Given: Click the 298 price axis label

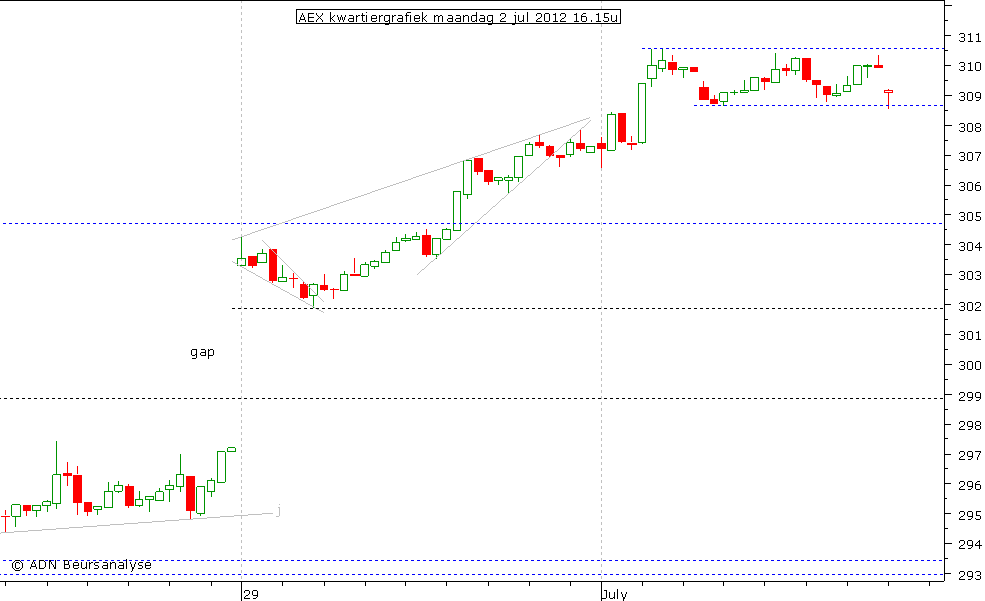Looking at the screenshot, I should pos(969,426).
